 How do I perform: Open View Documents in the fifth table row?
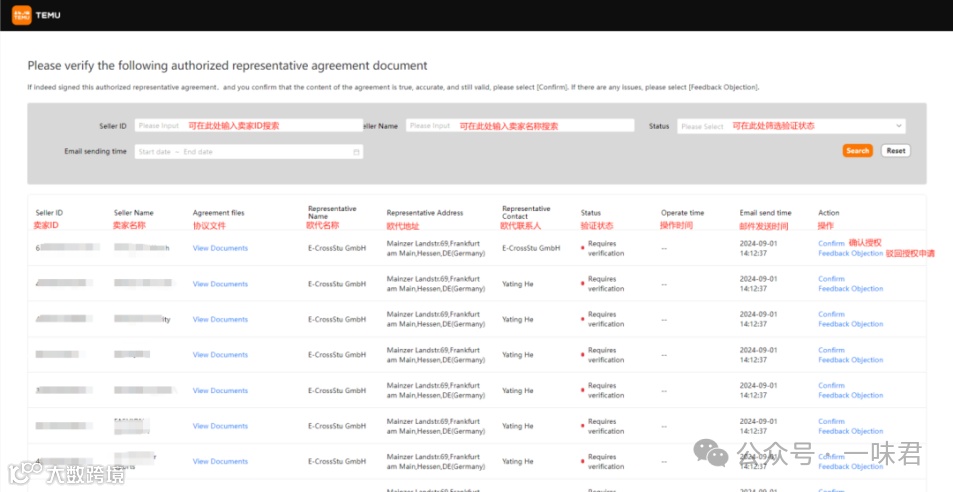[x=220, y=390]
